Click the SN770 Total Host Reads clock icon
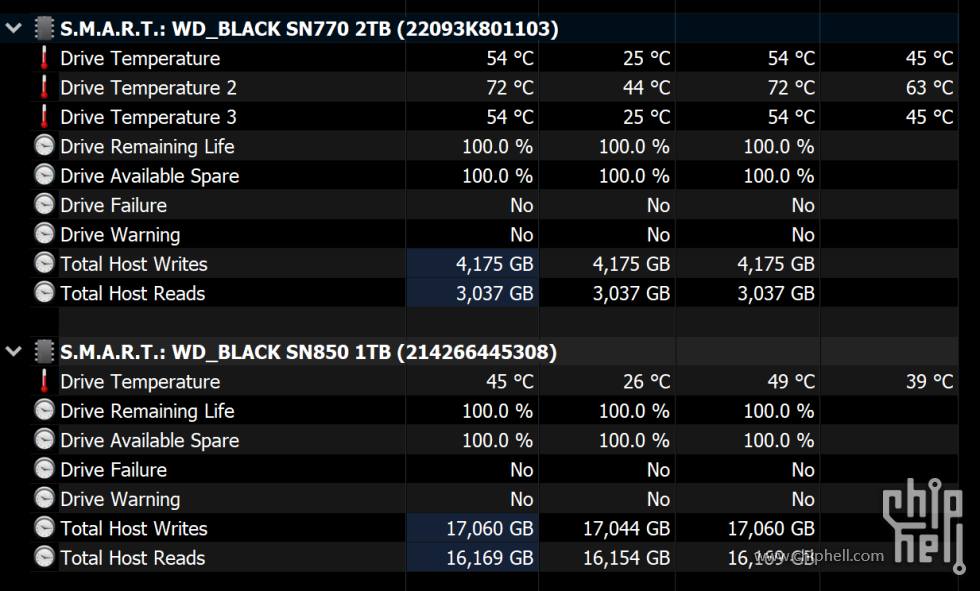 44,292
